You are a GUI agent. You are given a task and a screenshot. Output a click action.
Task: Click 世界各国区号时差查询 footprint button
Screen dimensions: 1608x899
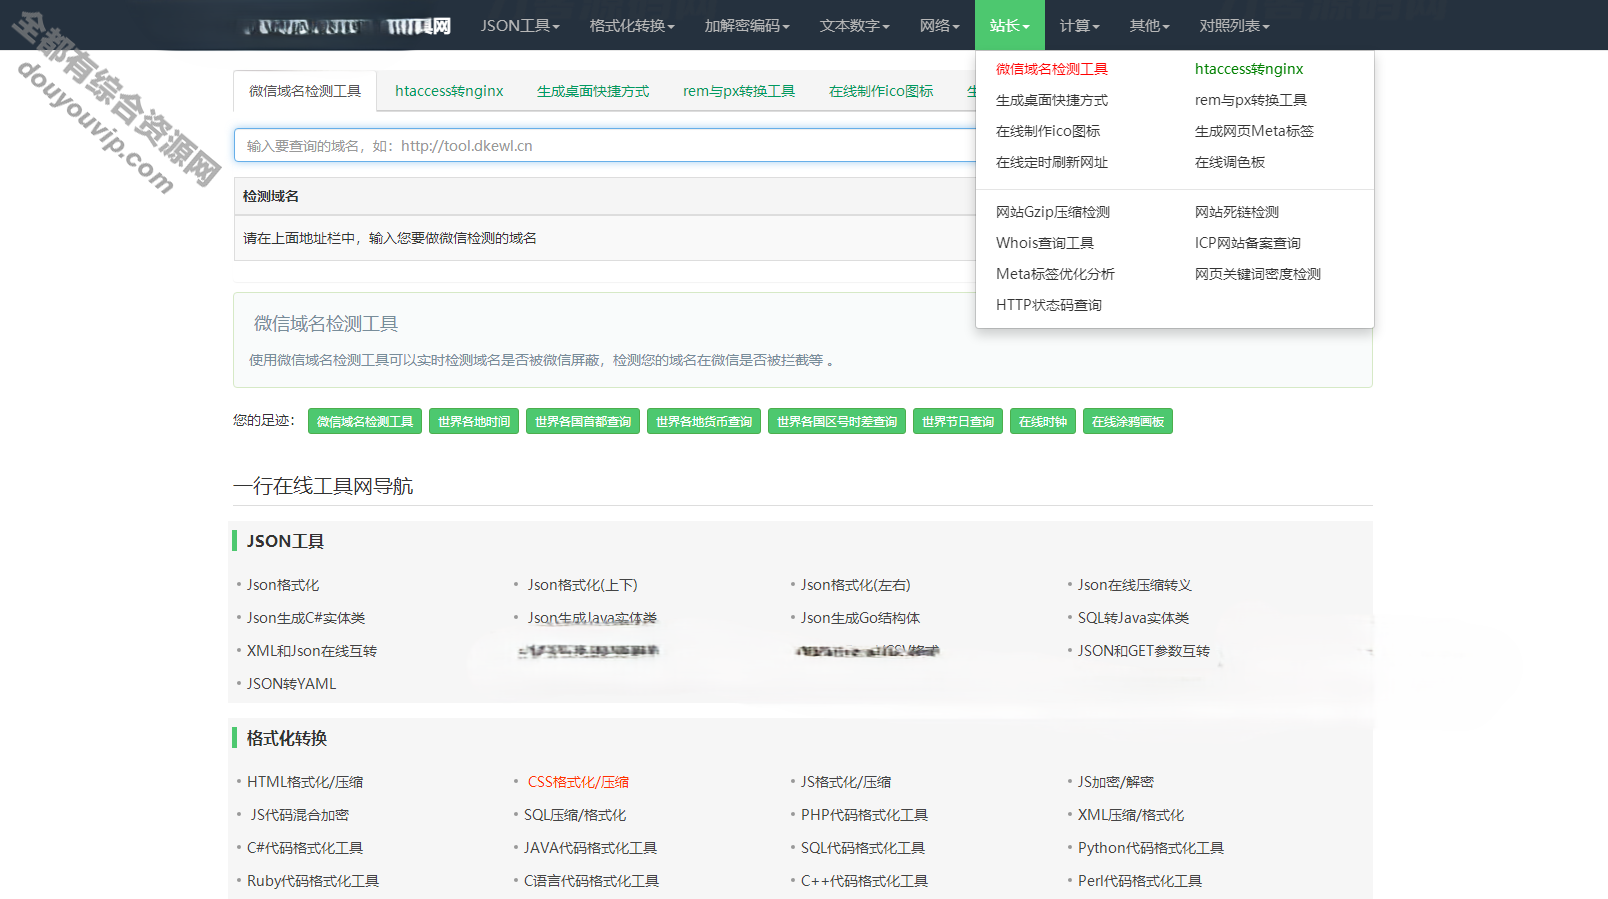[x=837, y=421]
